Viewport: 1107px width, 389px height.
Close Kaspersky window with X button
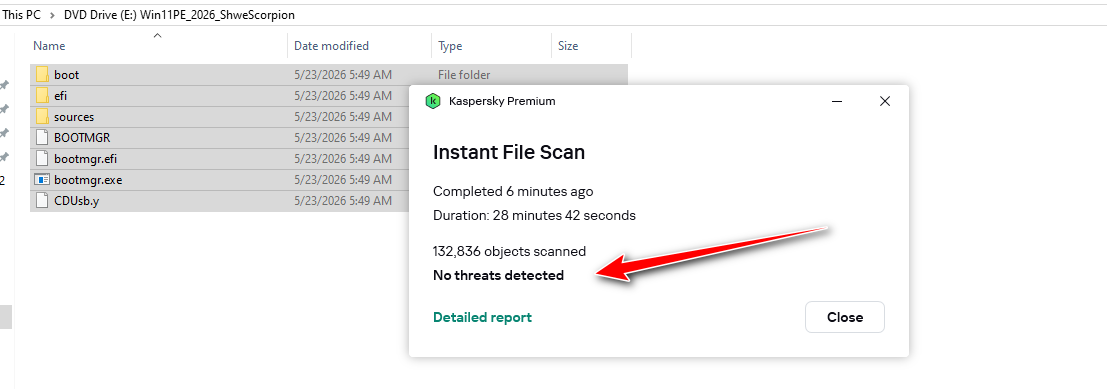[x=885, y=101]
